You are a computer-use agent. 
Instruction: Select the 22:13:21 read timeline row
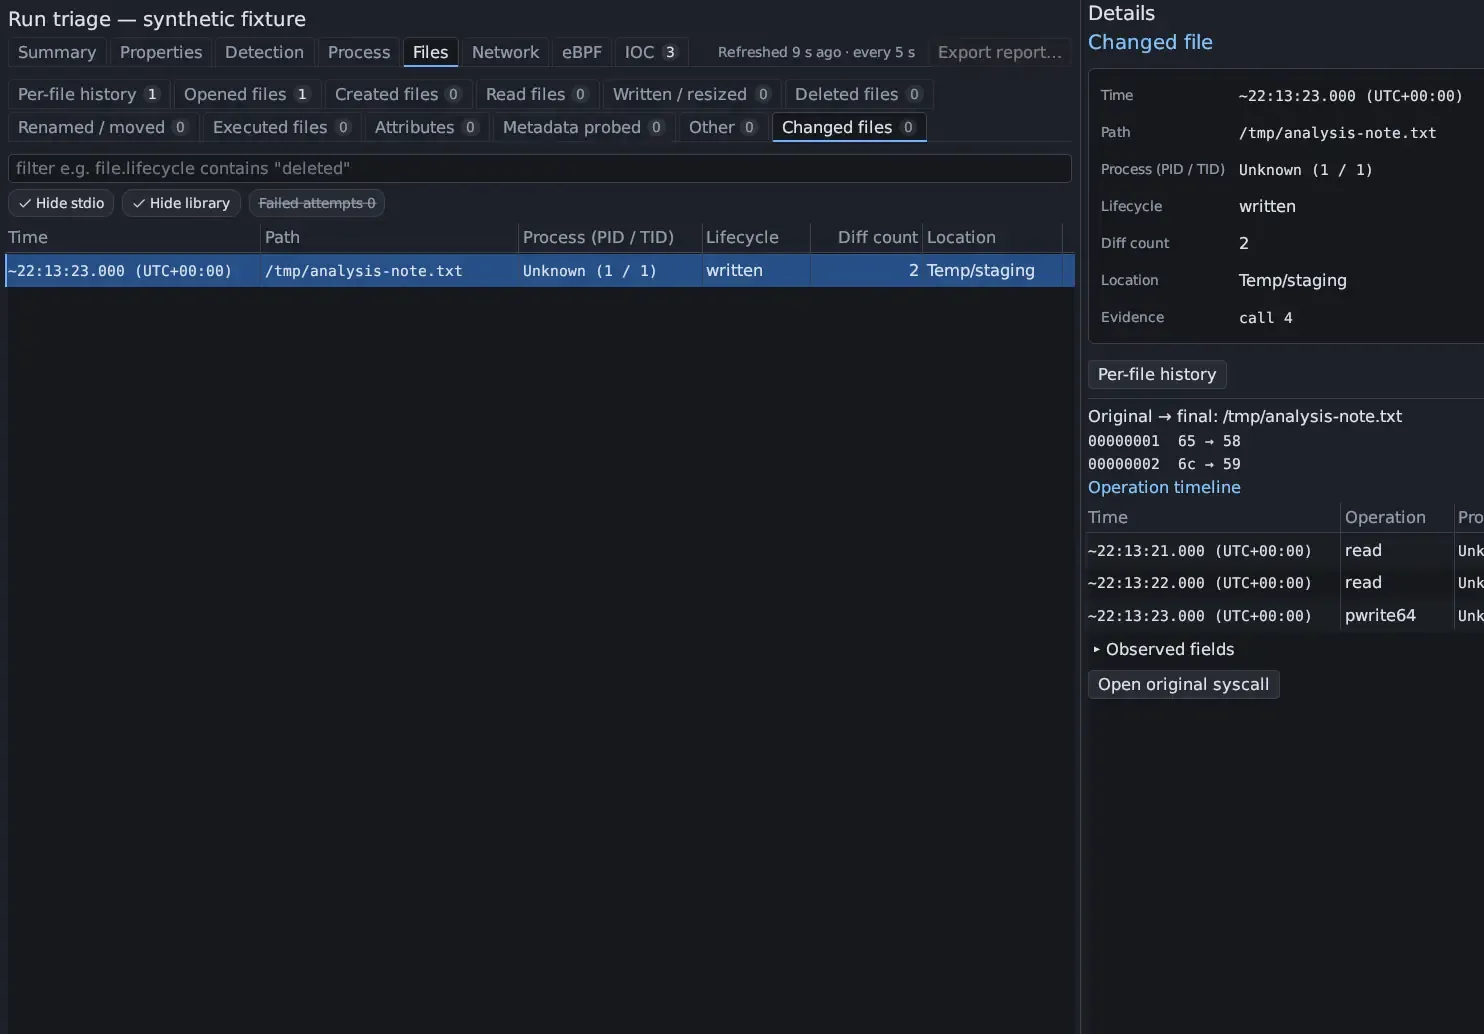coord(1286,550)
